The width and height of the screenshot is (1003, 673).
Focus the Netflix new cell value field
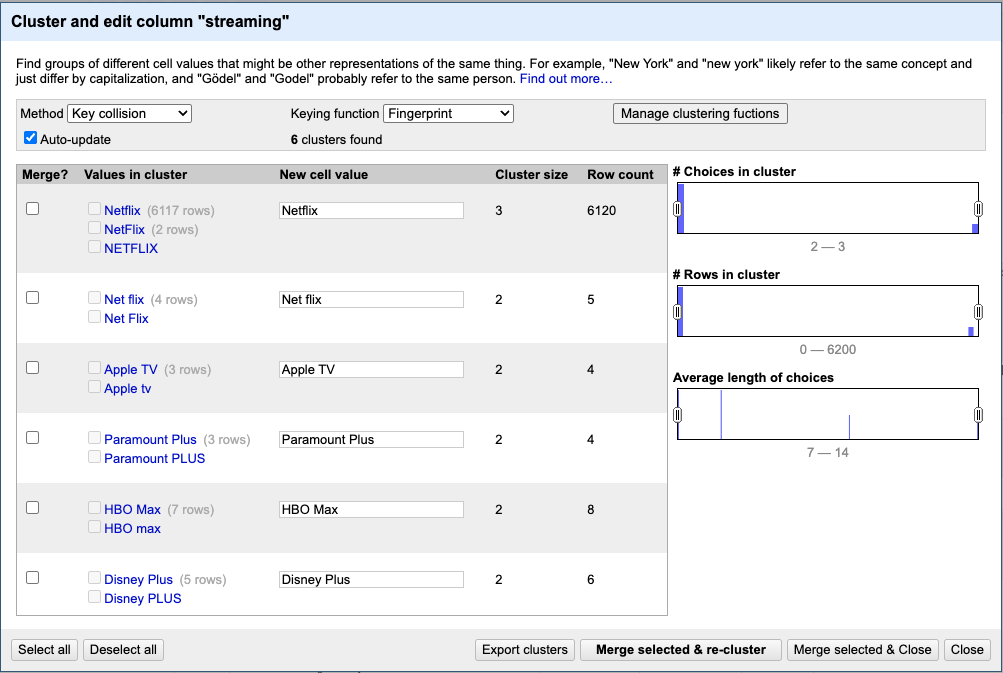click(x=371, y=210)
